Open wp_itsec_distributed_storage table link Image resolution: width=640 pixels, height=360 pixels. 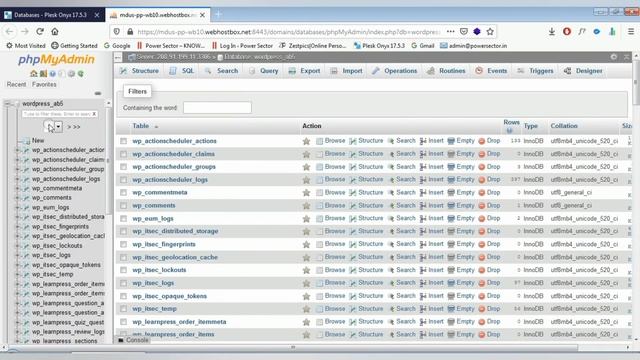pyautogui.click(x=175, y=231)
